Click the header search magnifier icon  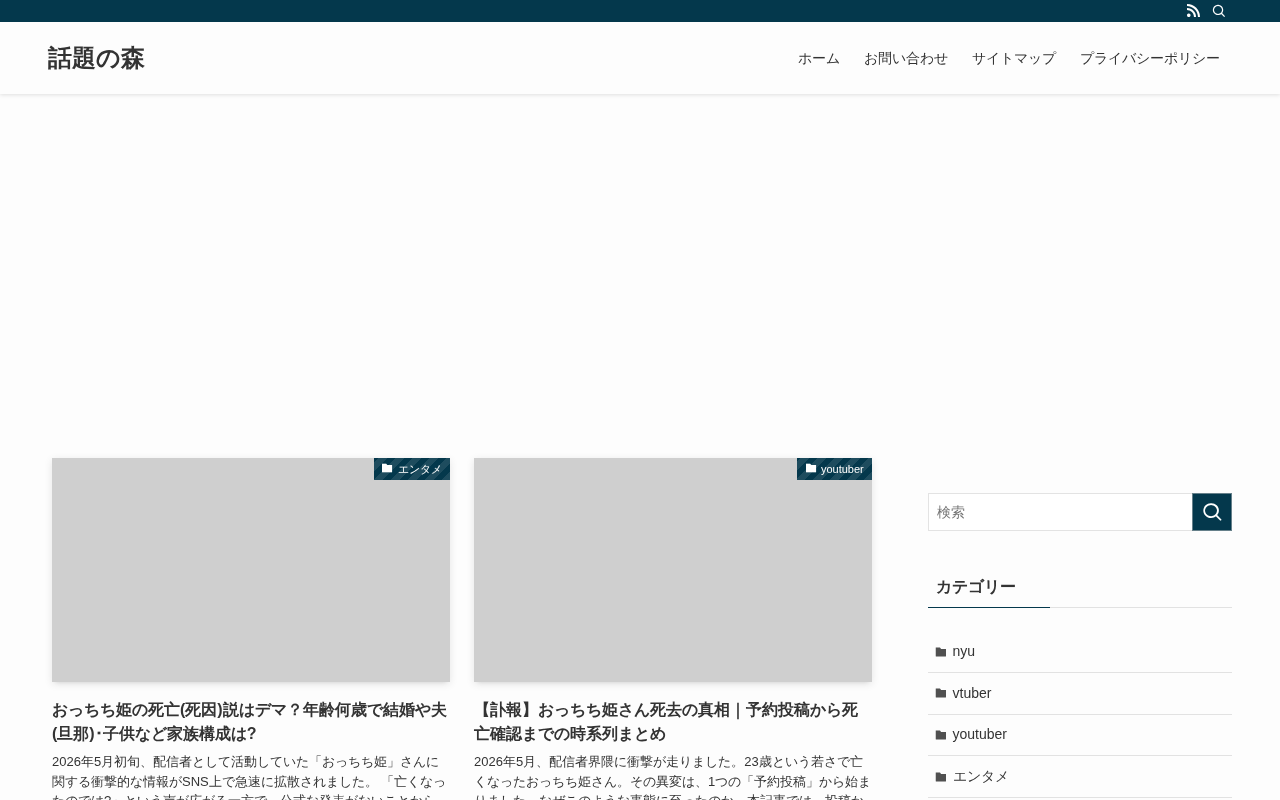[x=1219, y=11]
